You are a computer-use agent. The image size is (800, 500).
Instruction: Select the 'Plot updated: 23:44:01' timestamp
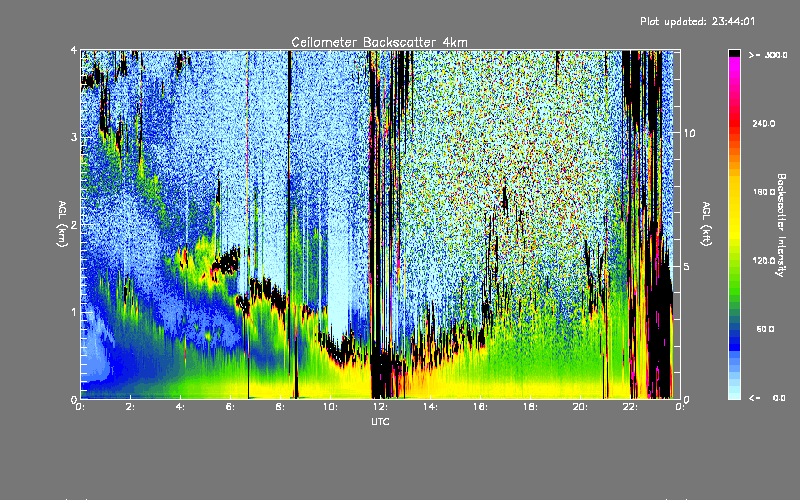click(697, 21)
